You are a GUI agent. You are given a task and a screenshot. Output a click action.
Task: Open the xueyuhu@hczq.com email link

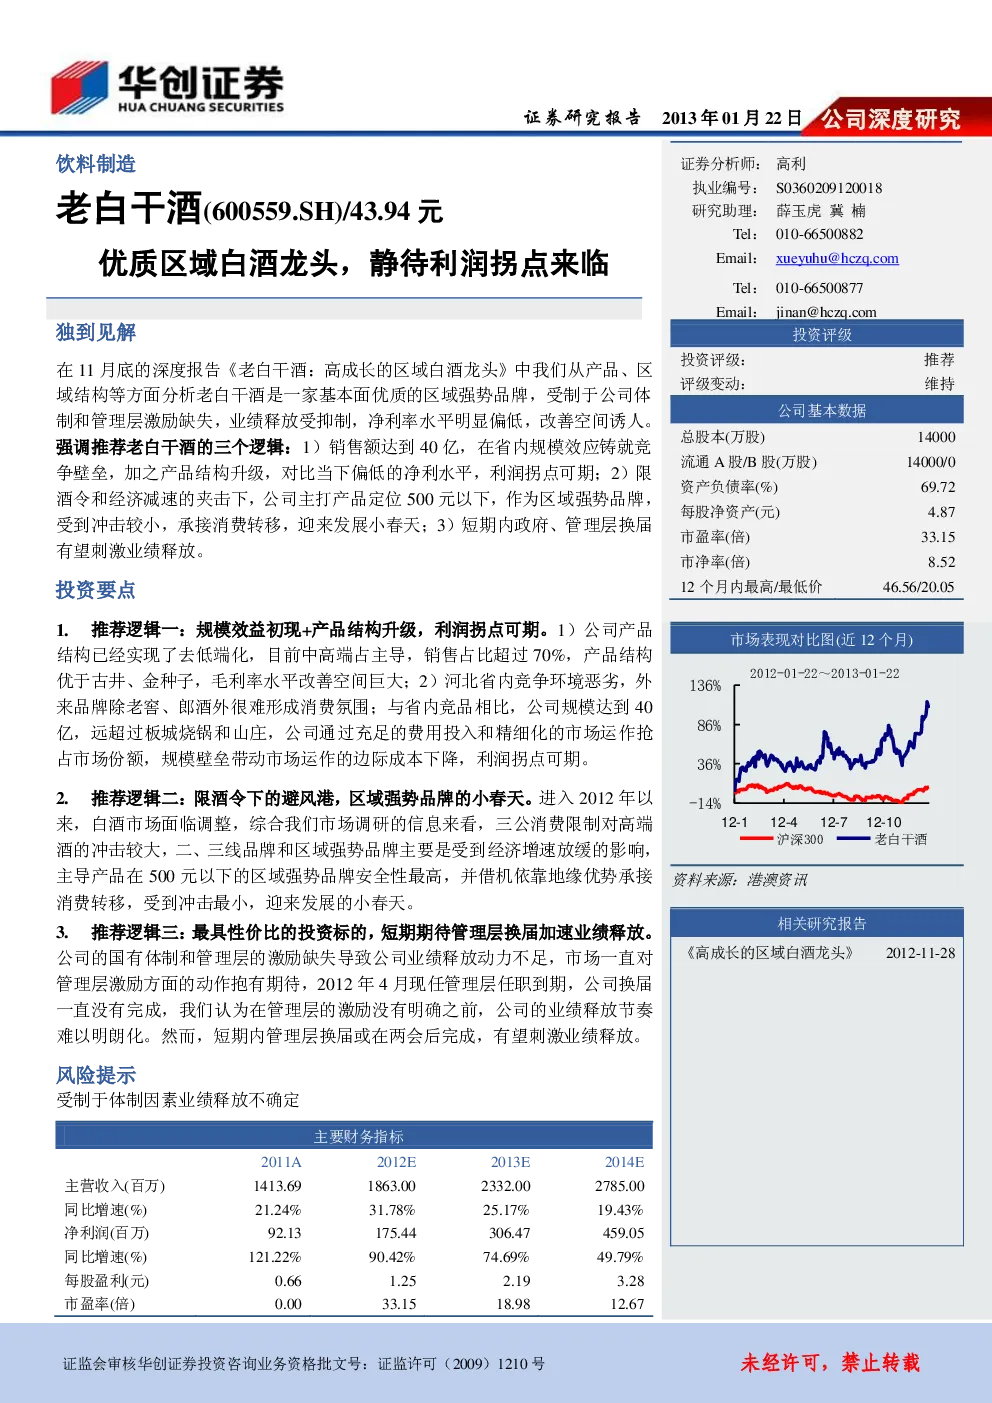click(x=837, y=258)
